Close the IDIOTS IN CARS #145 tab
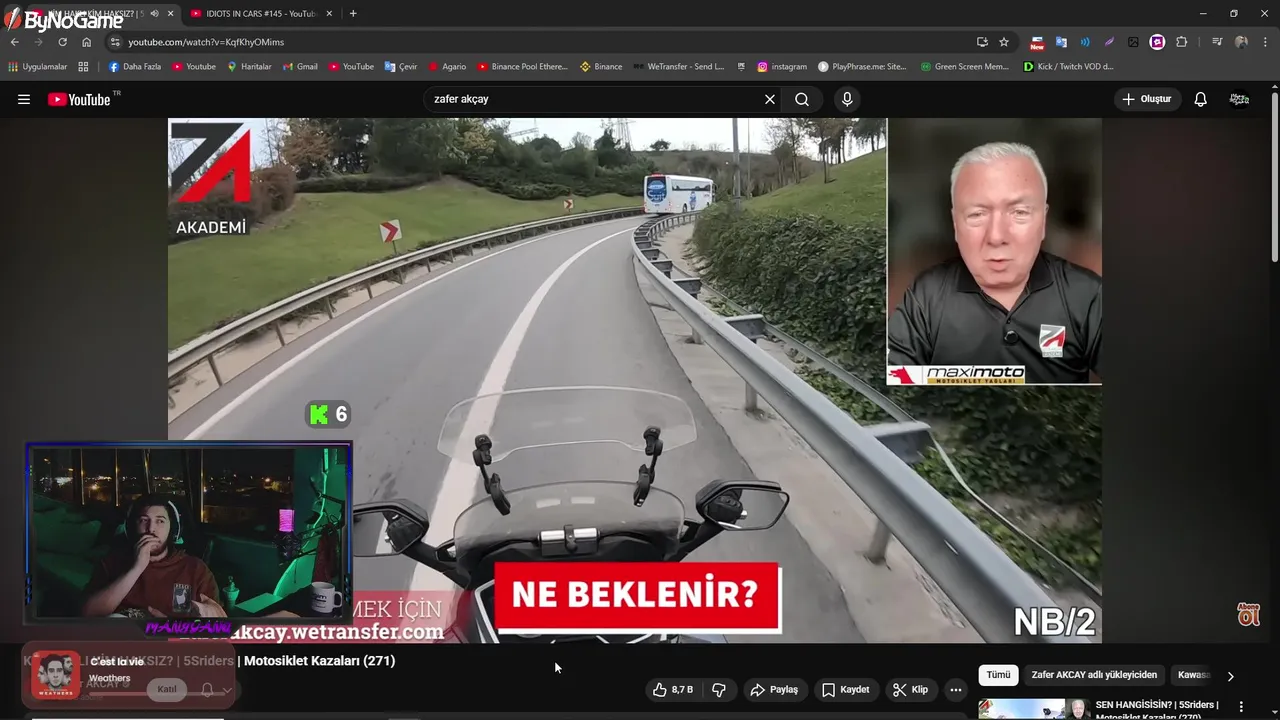 pyautogui.click(x=329, y=13)
